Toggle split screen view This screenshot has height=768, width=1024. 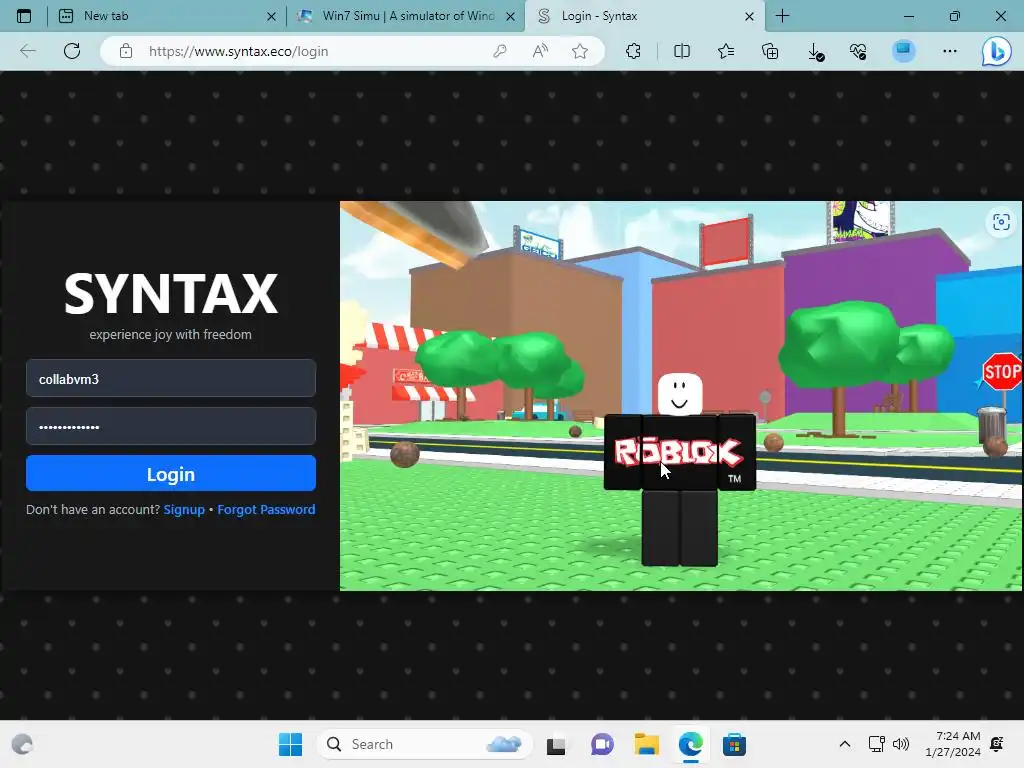(682, 51)
